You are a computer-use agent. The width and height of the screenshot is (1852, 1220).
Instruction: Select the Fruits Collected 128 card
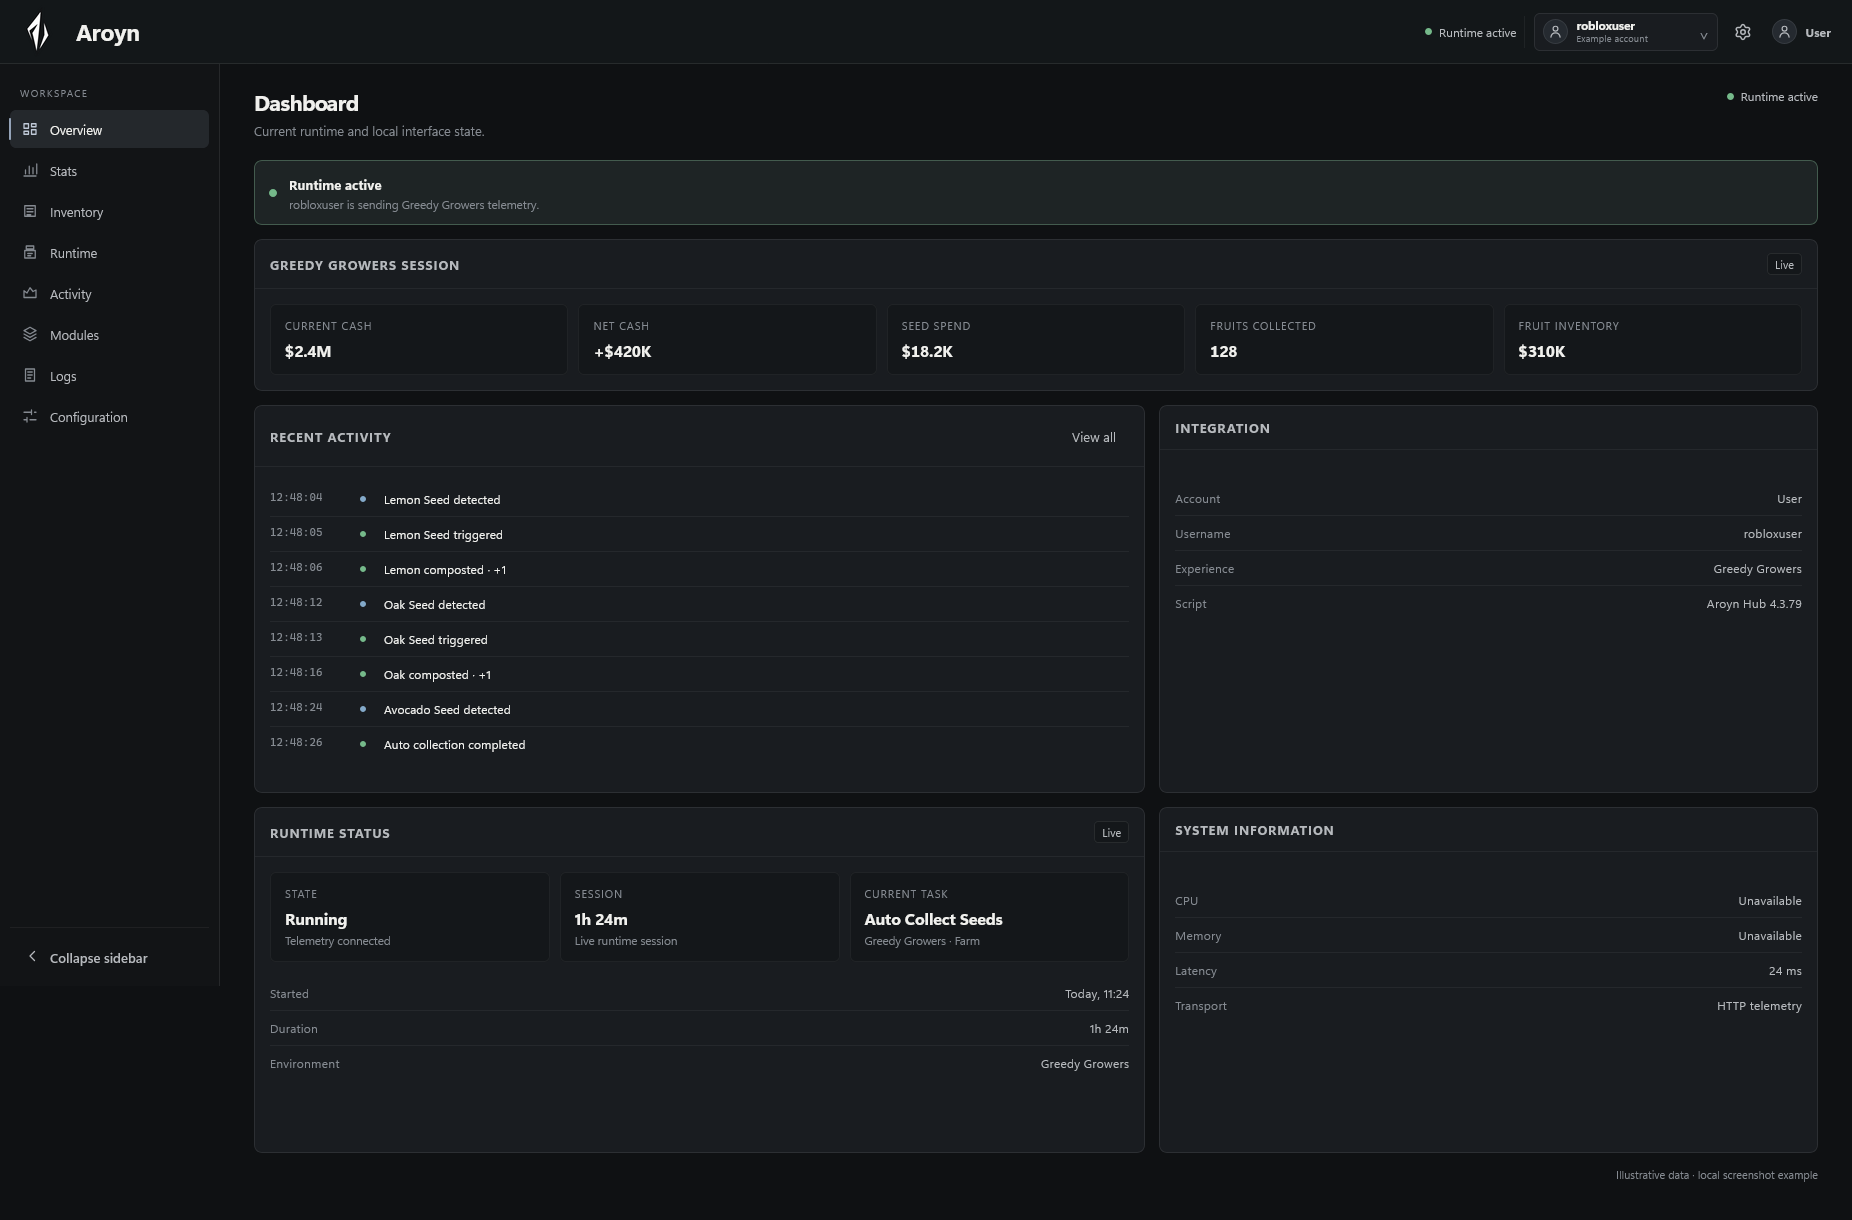point(1344,340)
